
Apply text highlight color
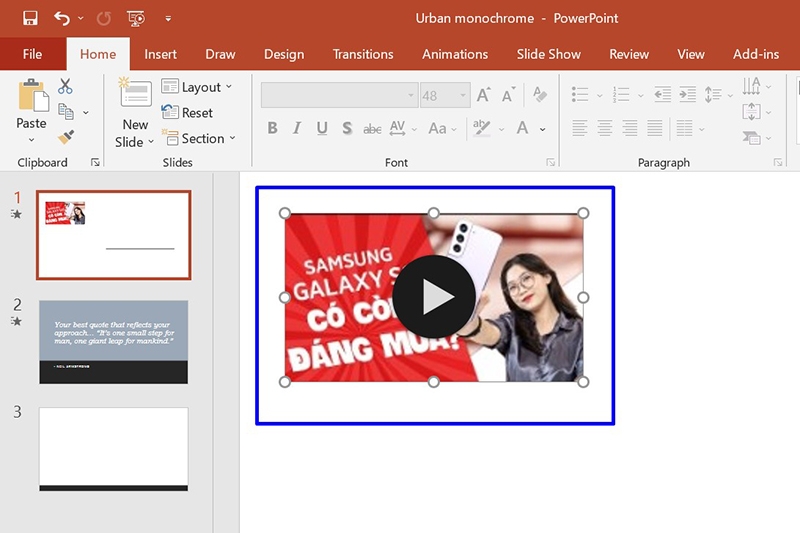(481, 128)
